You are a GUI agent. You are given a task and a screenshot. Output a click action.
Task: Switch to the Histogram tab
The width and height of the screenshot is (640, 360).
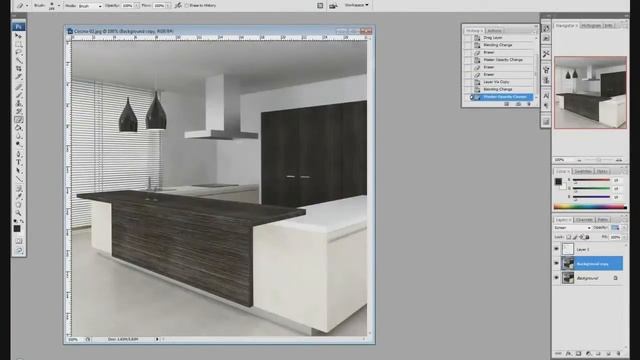coord(591,25)
